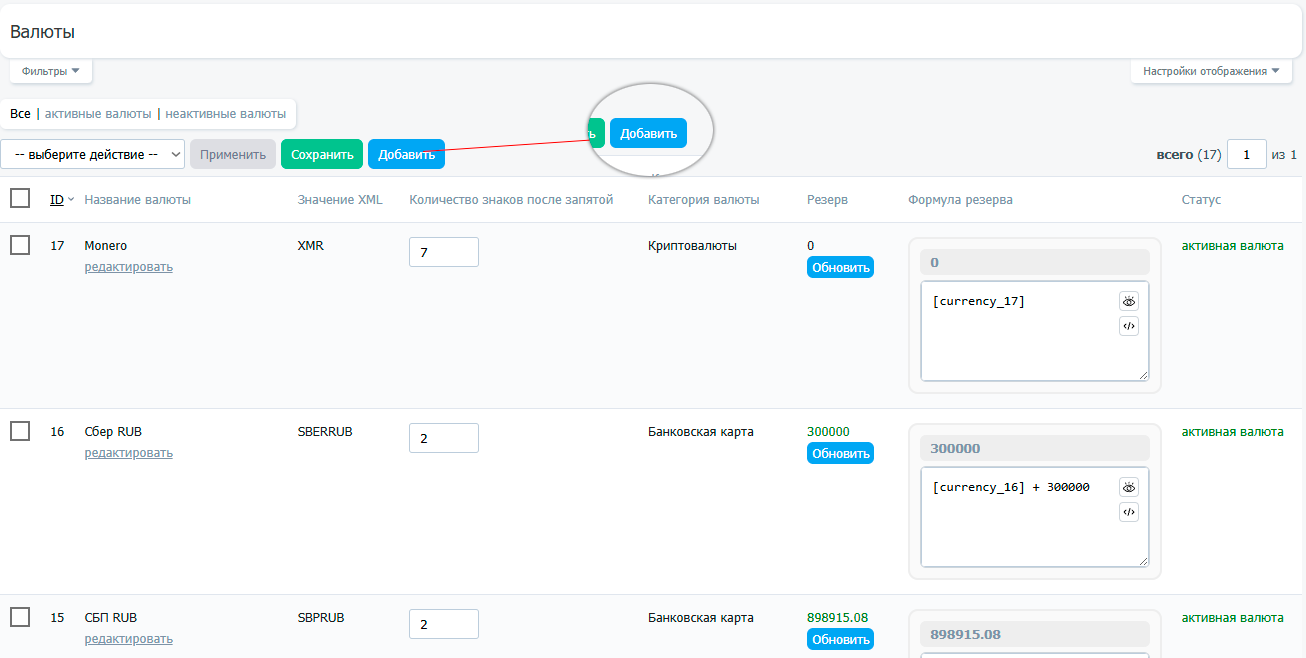Click Обновить under Monero reserve
1306x658 pixels.
(x=840, y=268)
